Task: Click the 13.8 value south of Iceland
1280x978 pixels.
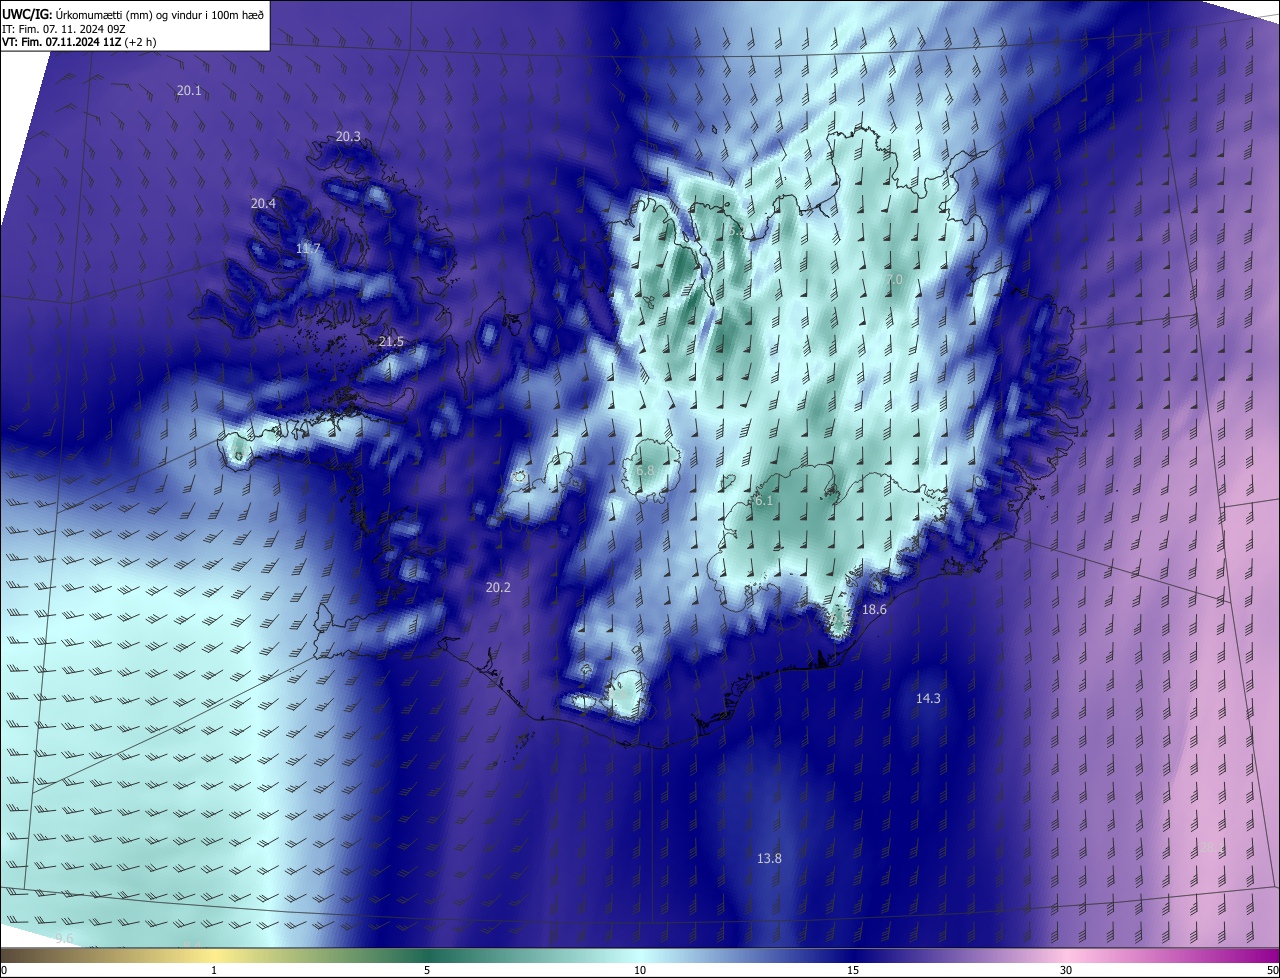Action: [x=769, y=858]
